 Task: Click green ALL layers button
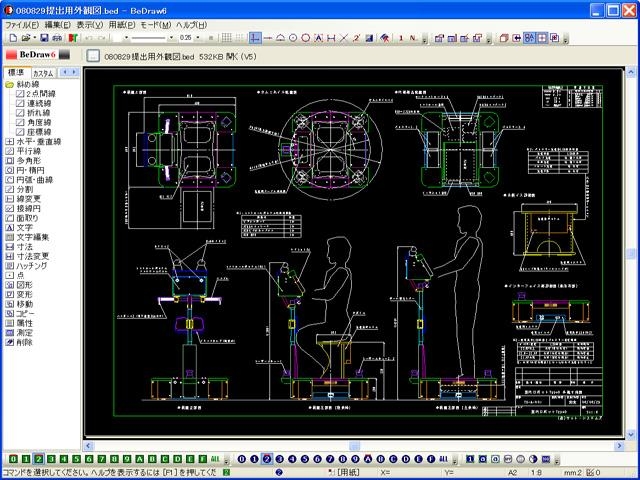tap(216, 460)
